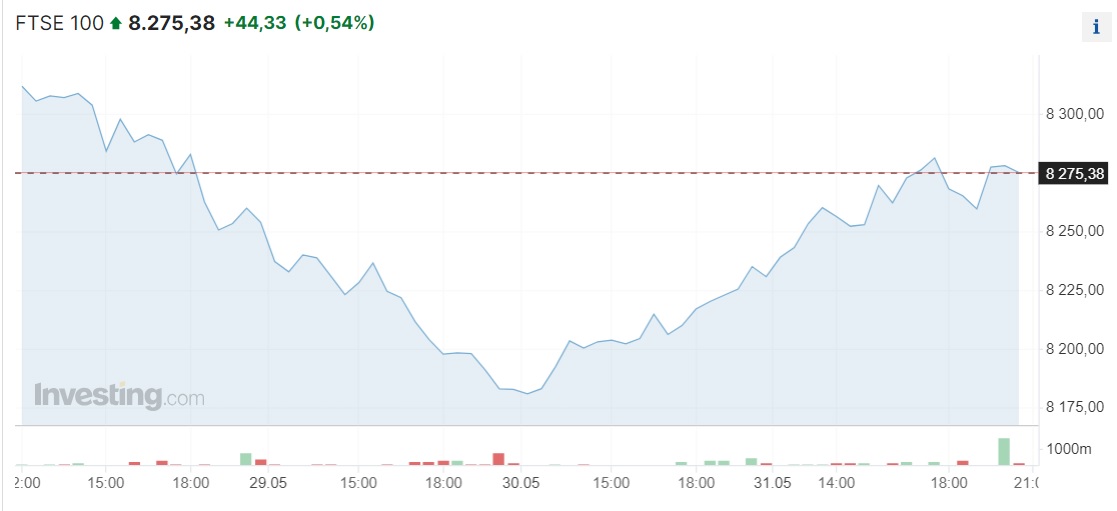The width and height of the screenshot is (1117, 511).
Task: Click the 1000m volume axis label
Action: pyautogui.click(x=1069, y=449)
